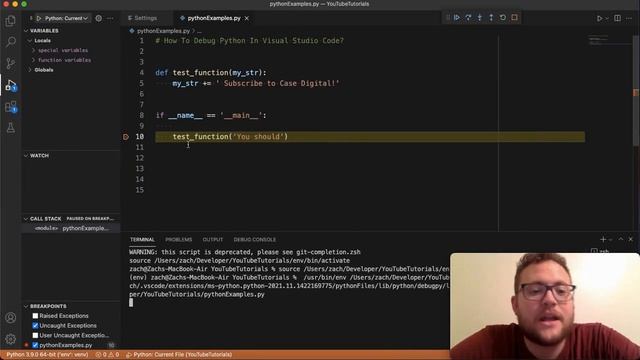Click the PAUSED ON BREAKPOINT label in Call Stack

[90, 219]
